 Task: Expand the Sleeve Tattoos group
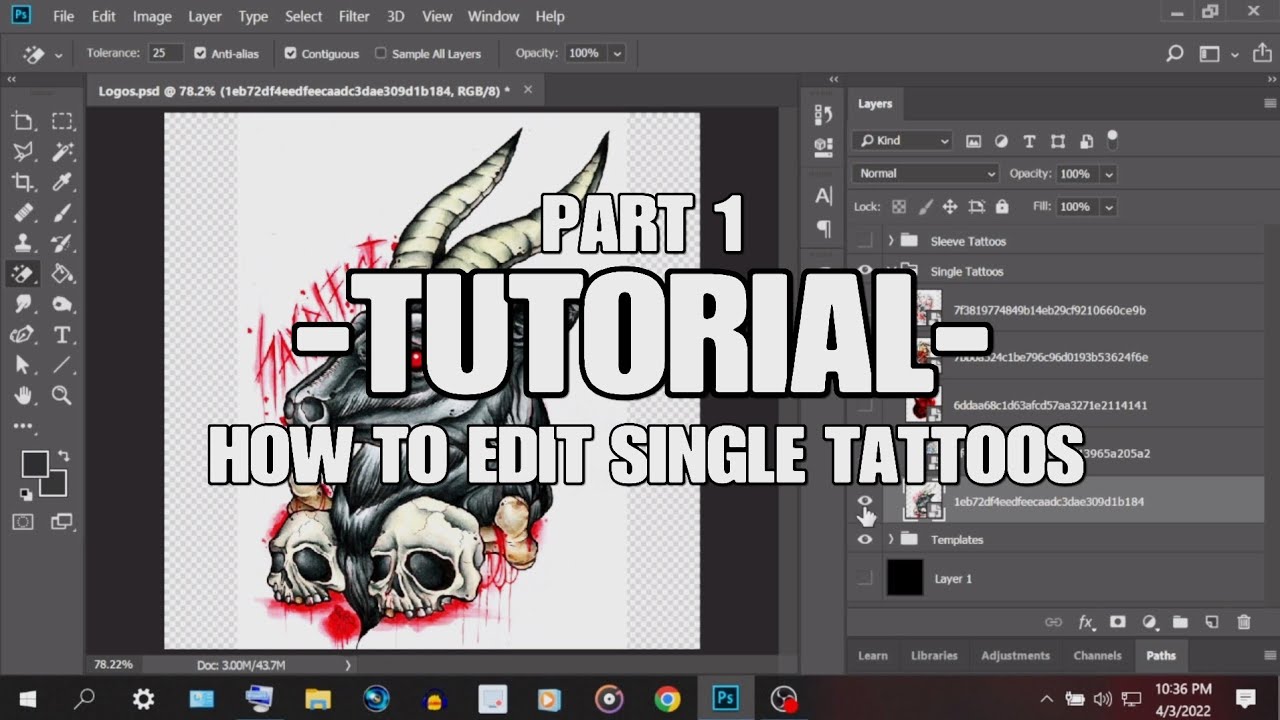(891, 241)
